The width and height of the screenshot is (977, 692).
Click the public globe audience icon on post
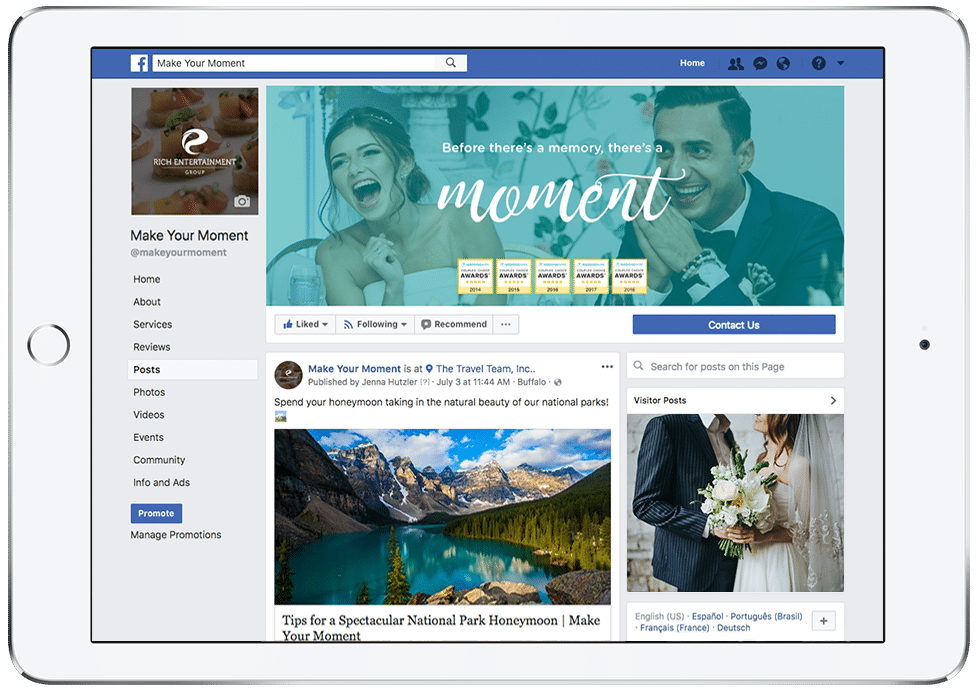pyautogui.click(x=558, y=382)
